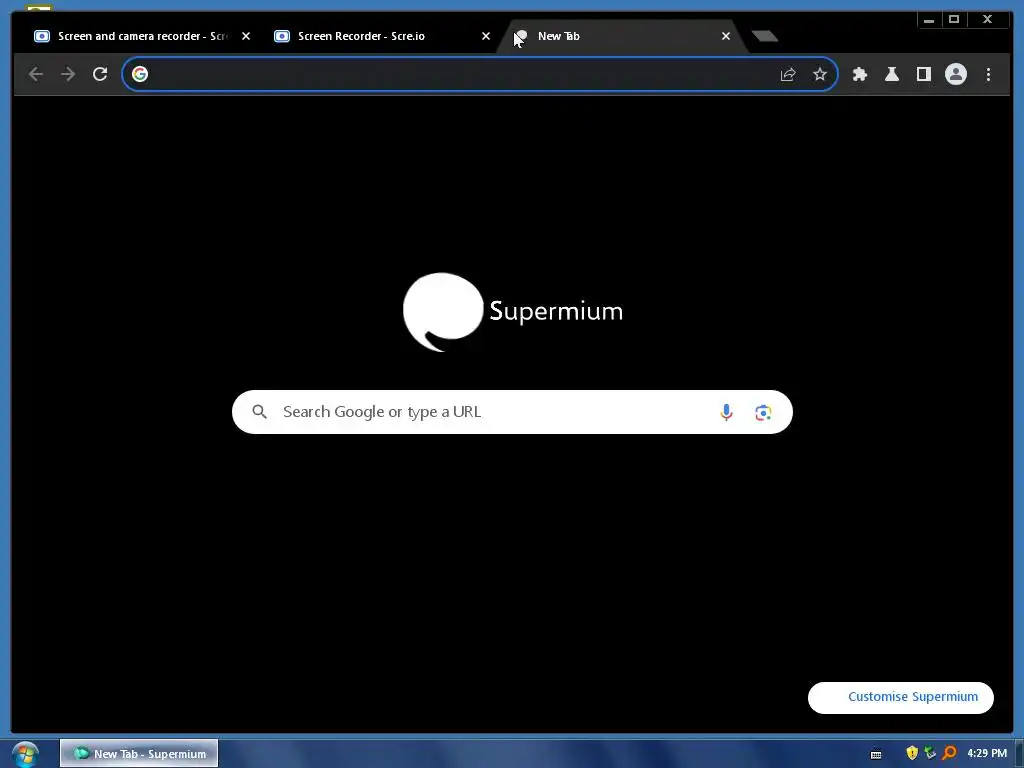Click the orange magnifier tray icon

point(950,753)
